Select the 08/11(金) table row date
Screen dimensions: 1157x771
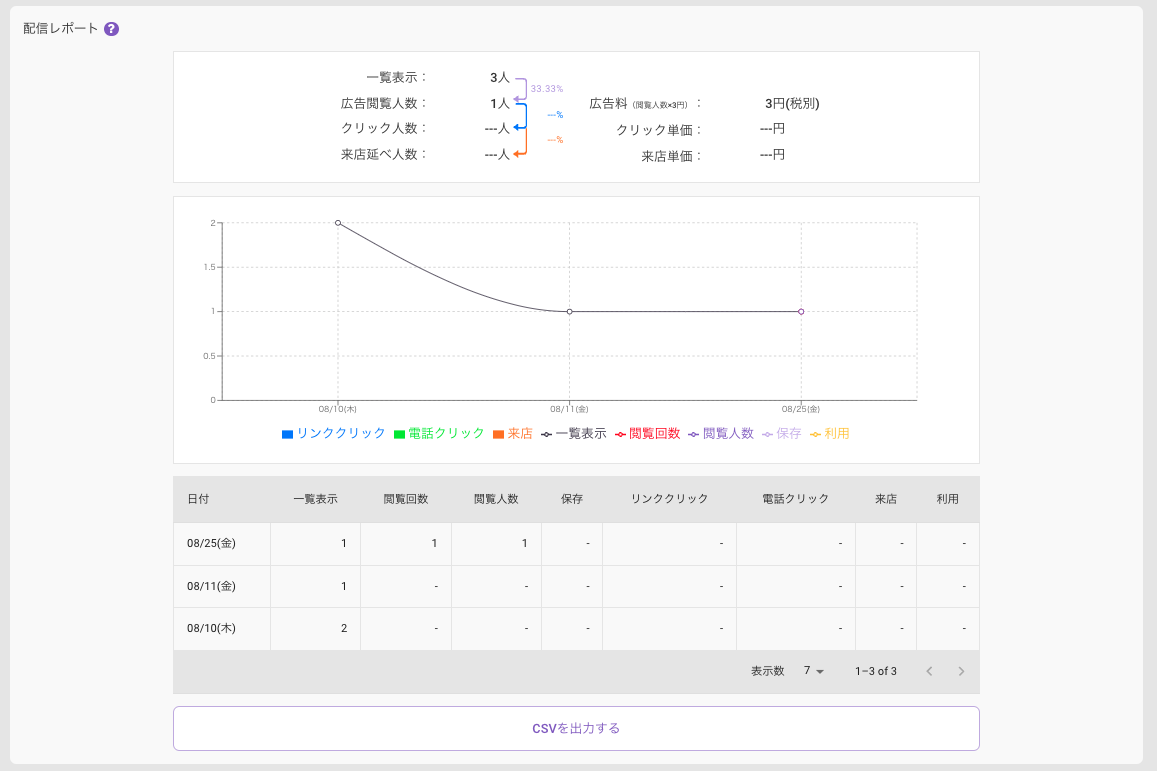coord(211,587)
